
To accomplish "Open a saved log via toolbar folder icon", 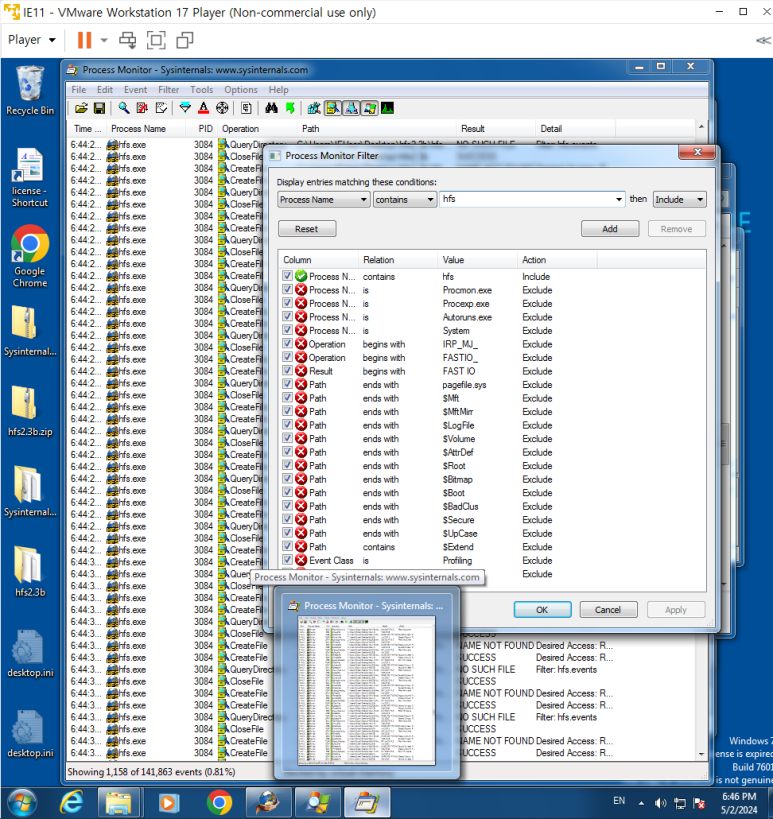I will pos(81,108).
